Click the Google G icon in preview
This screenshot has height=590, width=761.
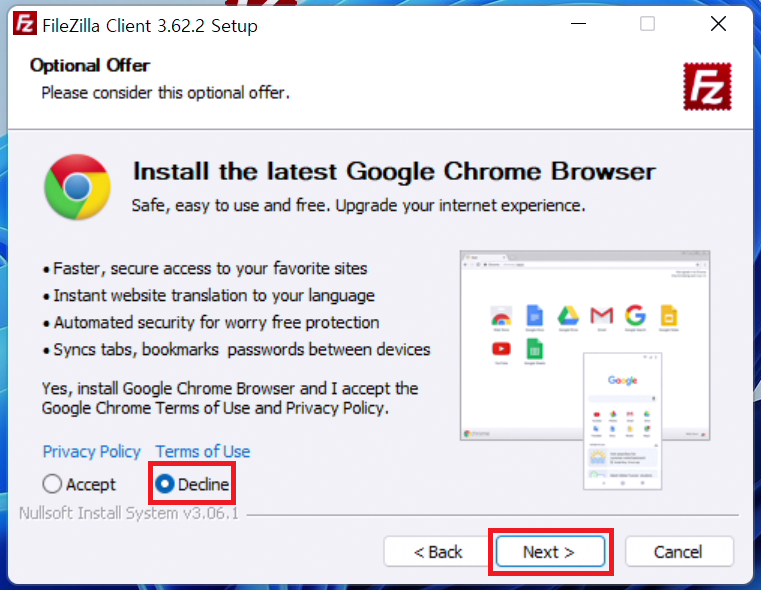coord(635,315)
